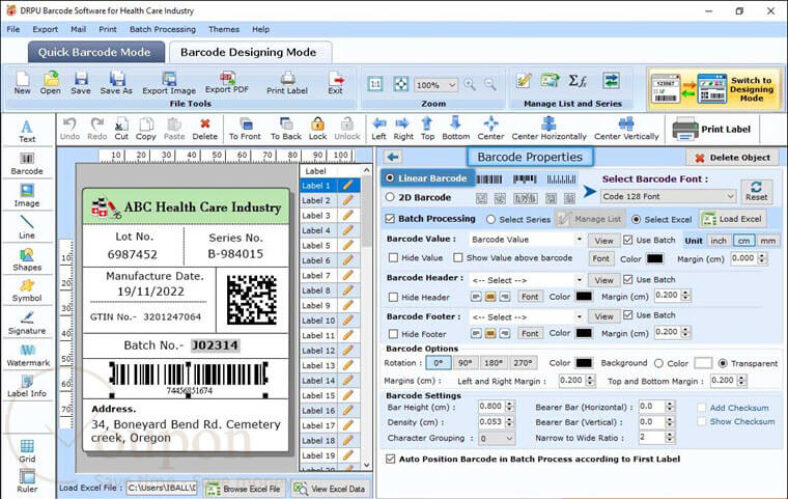
Task: Click the back arrow in Barcode Properties
Action: [x=393, y=157]
